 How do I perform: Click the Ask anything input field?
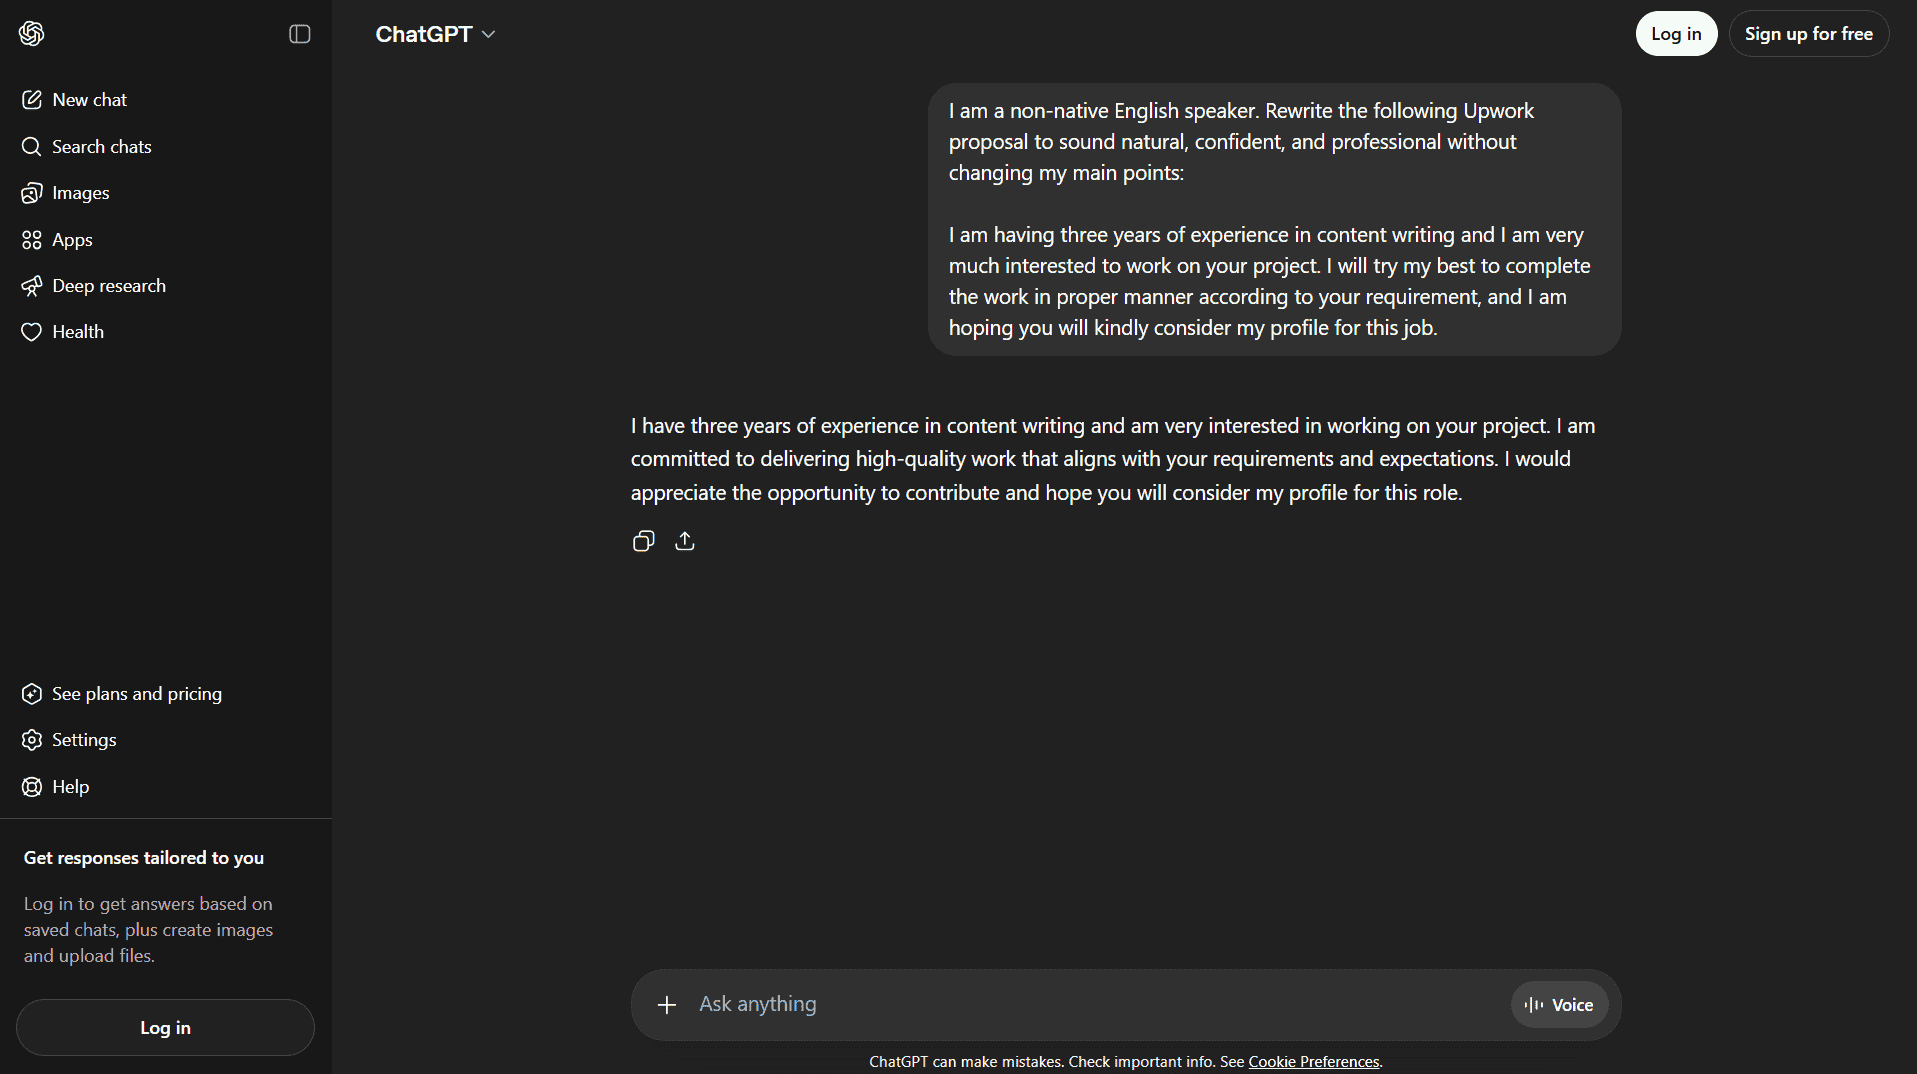pyautogui.click(x=1000, y=1004)
